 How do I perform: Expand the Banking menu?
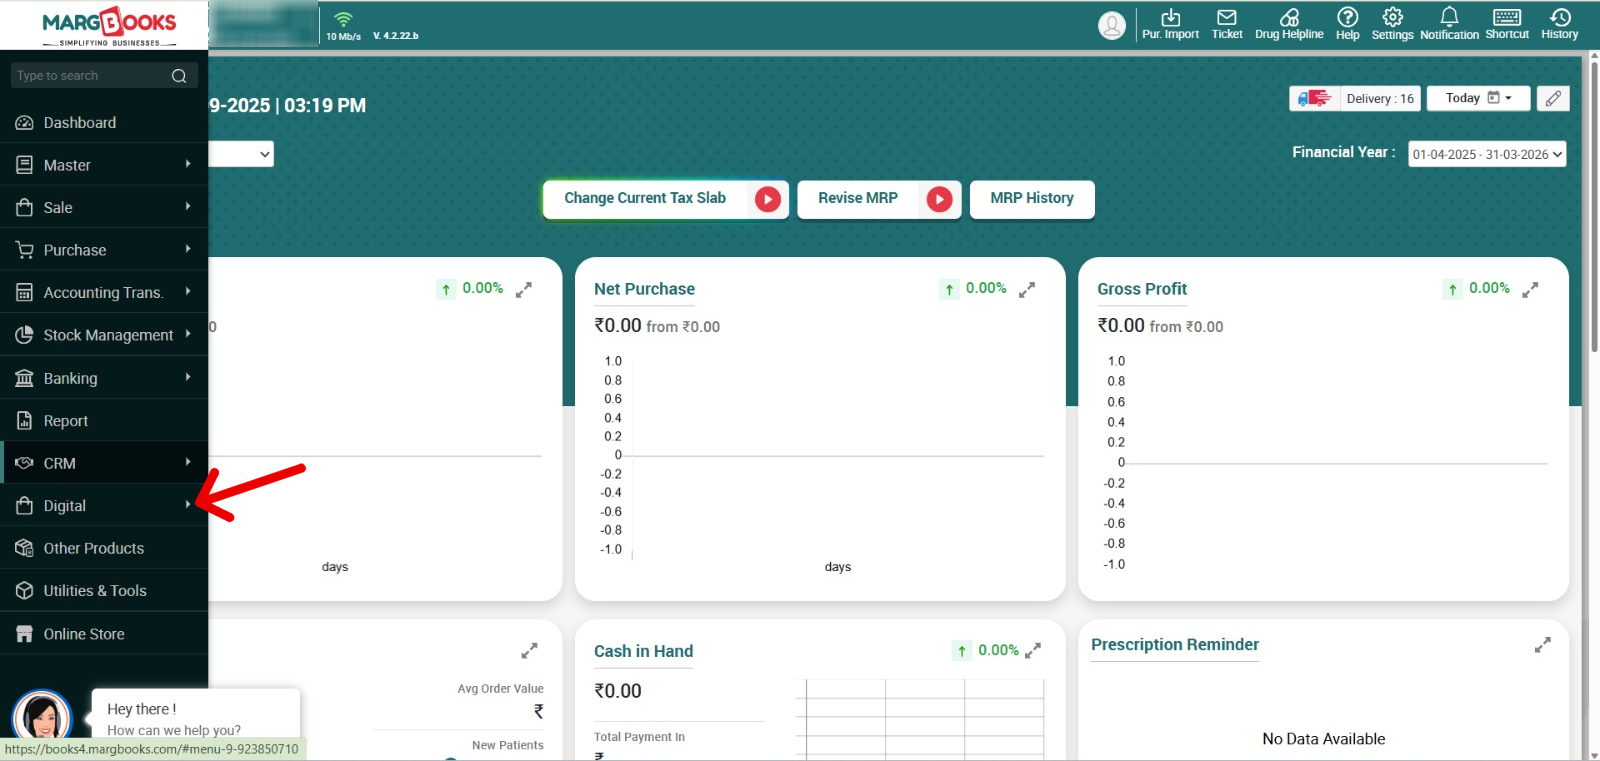click(x=104, y=378)
